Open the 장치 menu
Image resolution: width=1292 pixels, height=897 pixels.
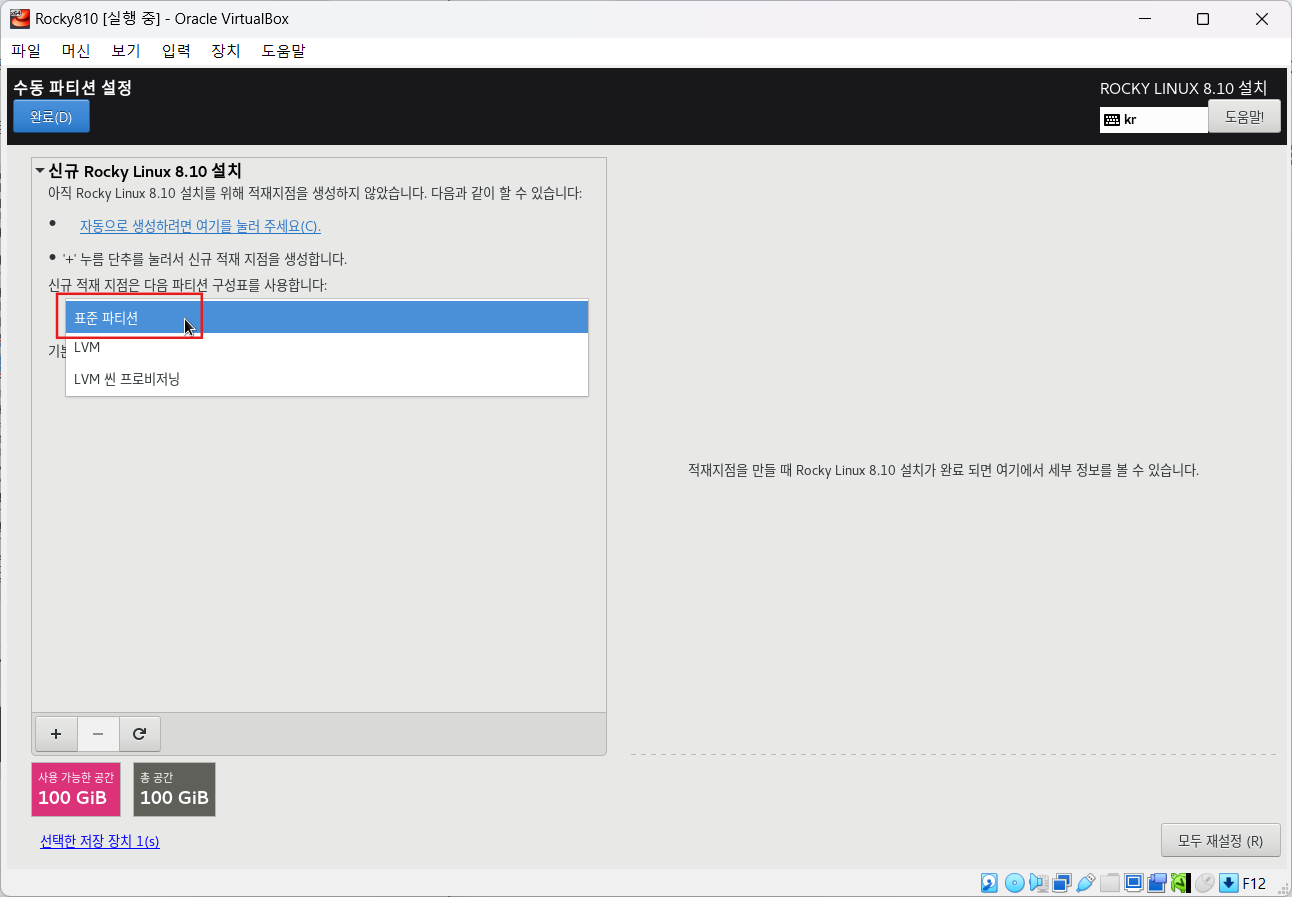tap(226, 51)
